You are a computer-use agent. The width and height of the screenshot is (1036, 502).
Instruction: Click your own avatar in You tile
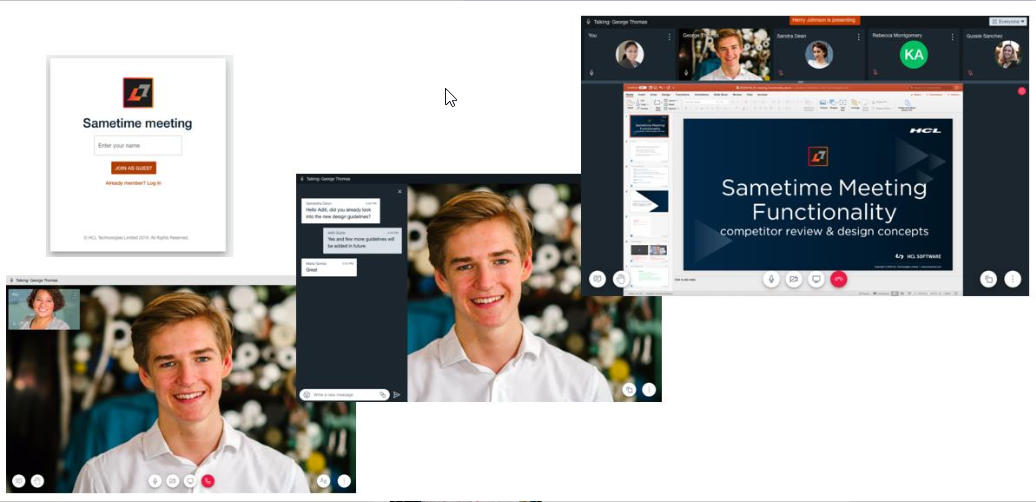pyautogui.click(x=630, y=55)
